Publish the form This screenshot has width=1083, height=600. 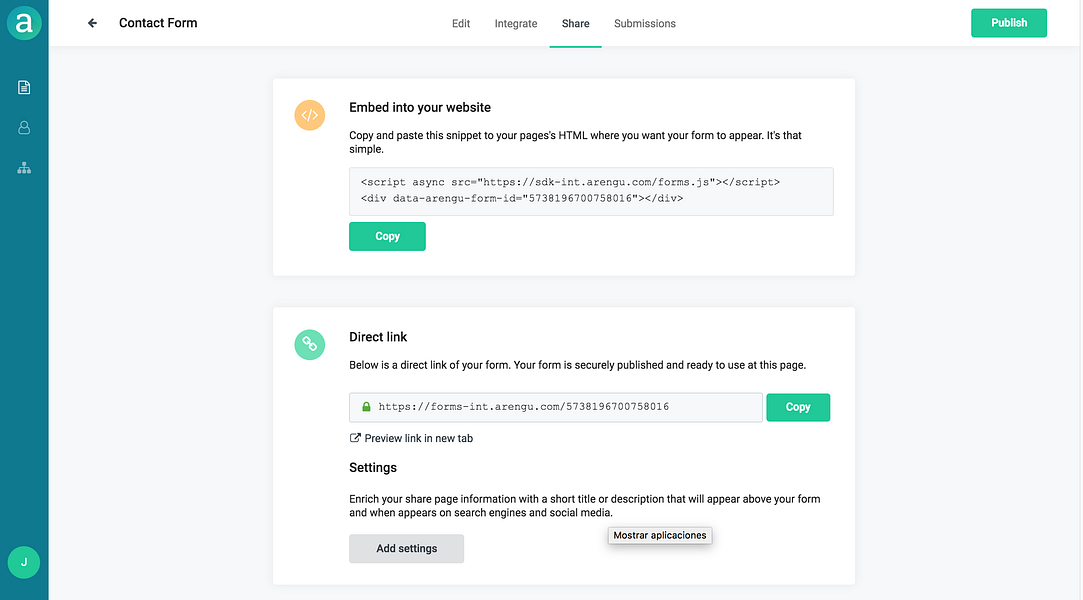1008,23
